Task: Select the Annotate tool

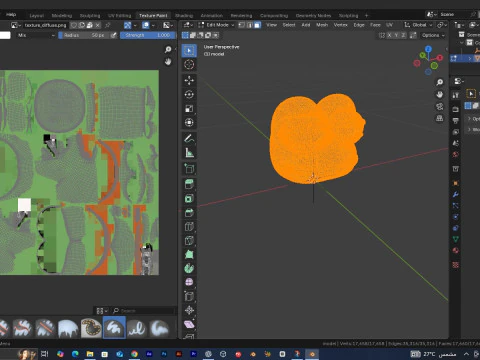Action: [x=189, y=139]
